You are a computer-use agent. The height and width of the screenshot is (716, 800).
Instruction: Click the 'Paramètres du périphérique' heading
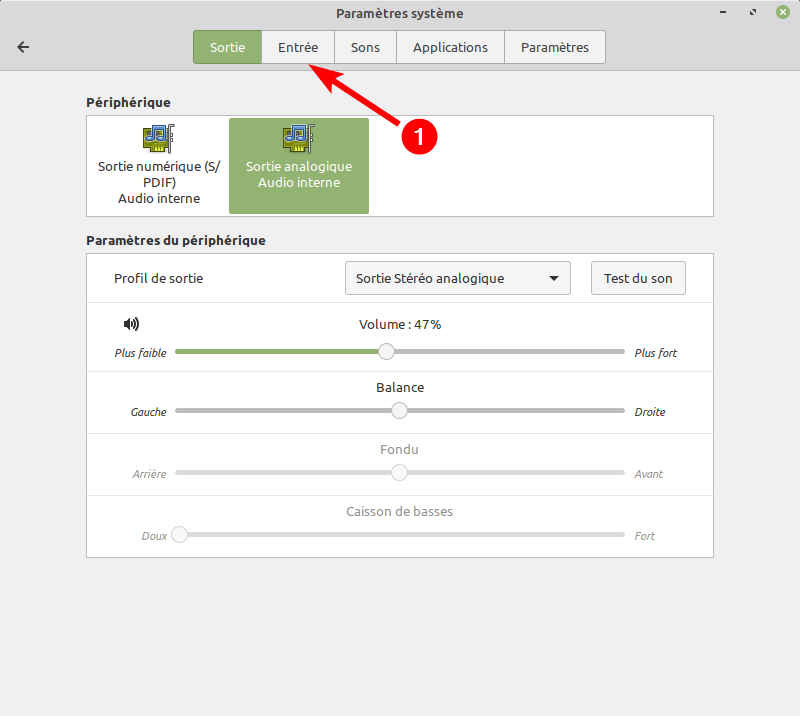pos(176,240)
